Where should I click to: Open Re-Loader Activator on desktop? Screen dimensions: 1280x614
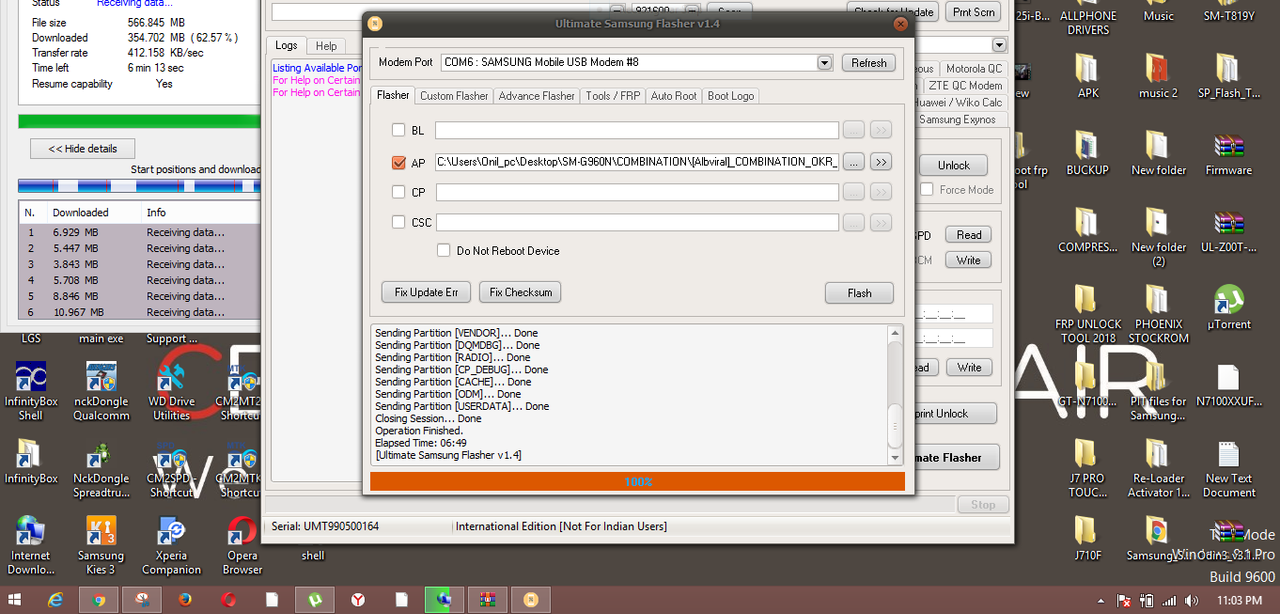(x=1158, y=470)
